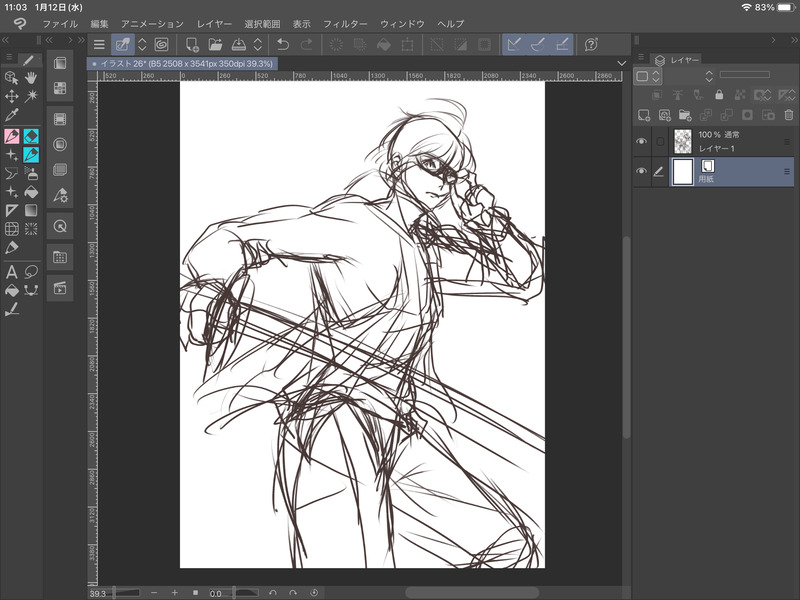
Task: Open the 編集 menu
Action: [x=99, y=24]
